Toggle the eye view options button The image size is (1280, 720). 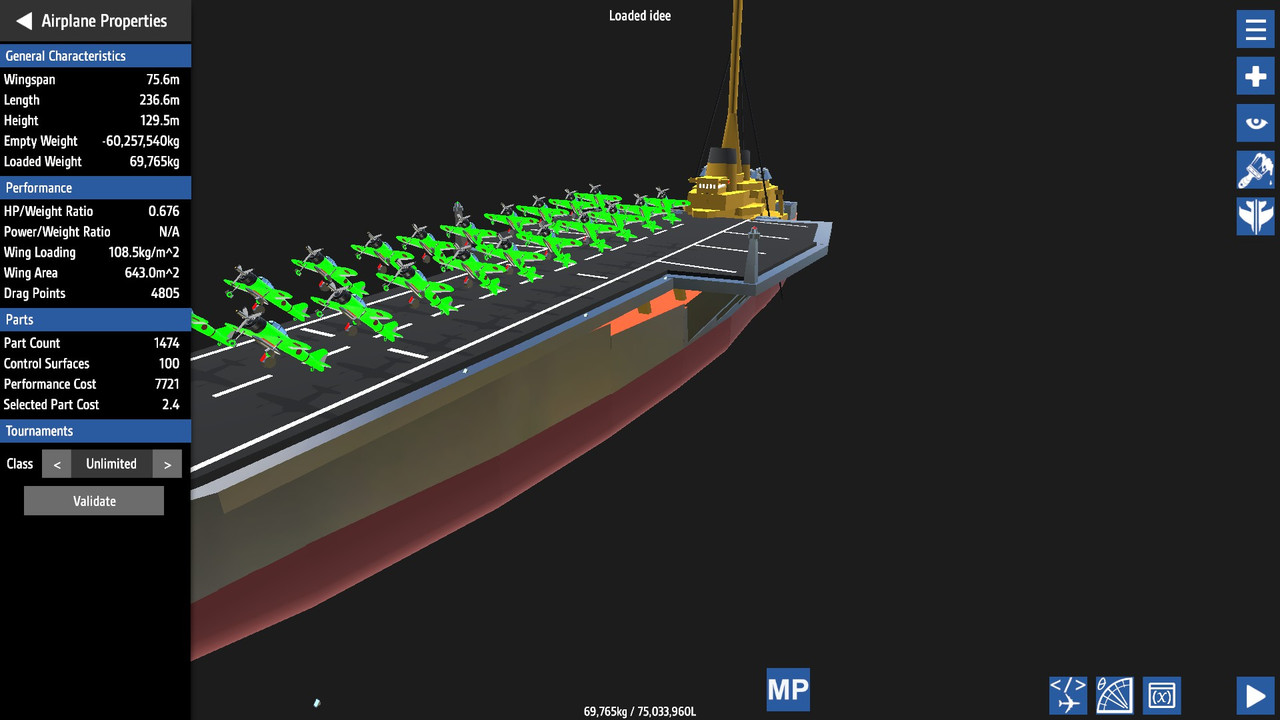click(x=1255, y=123)
